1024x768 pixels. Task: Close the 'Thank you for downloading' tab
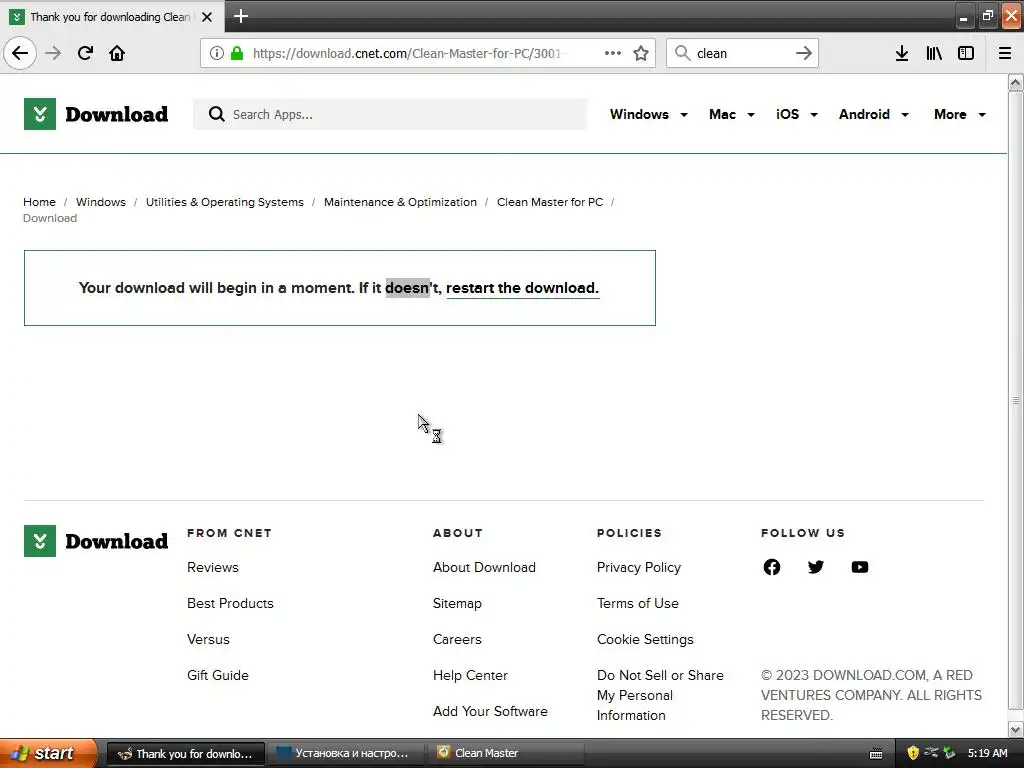[207, 17]
